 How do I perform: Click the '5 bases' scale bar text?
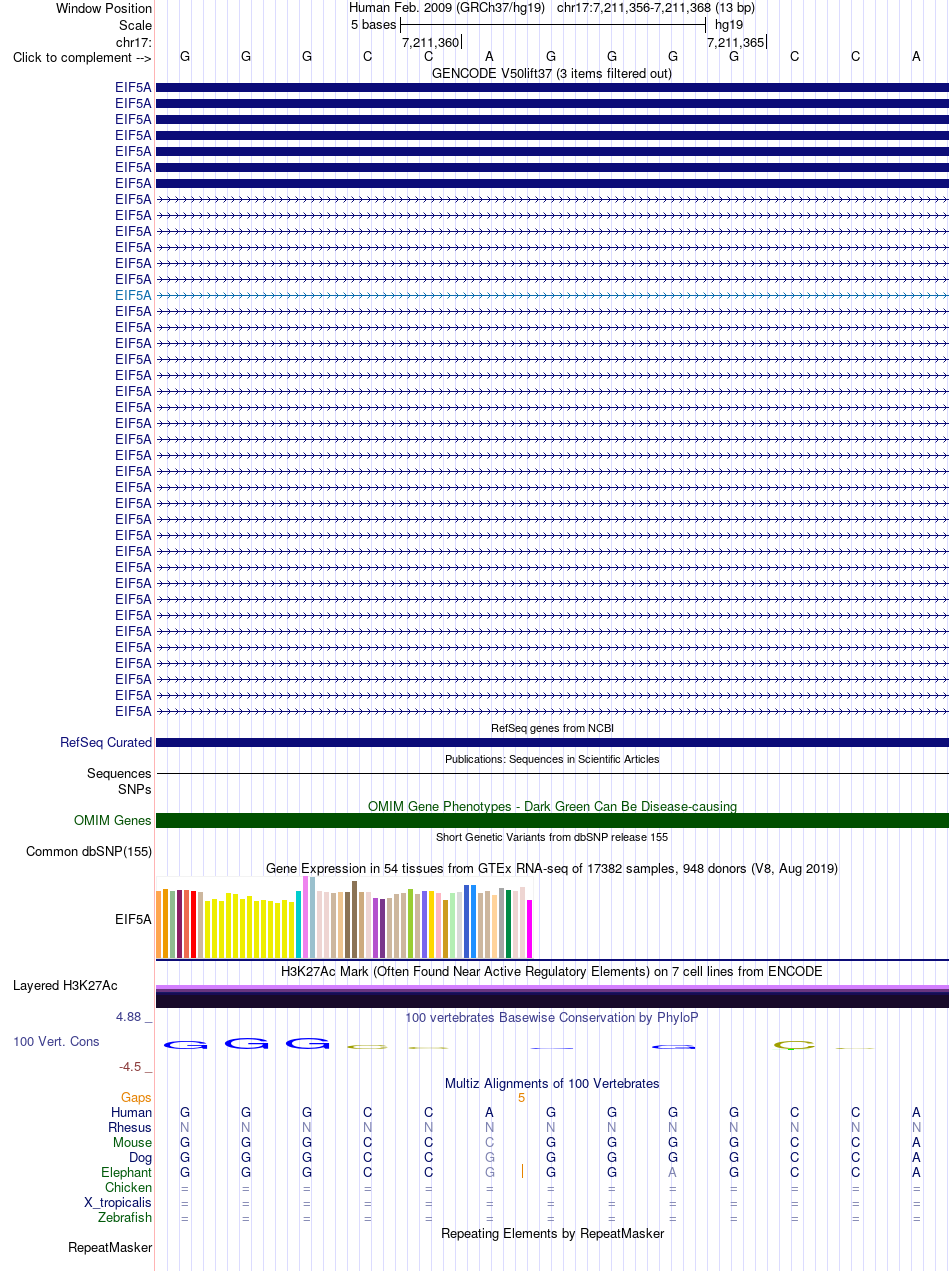click(373, 25)
